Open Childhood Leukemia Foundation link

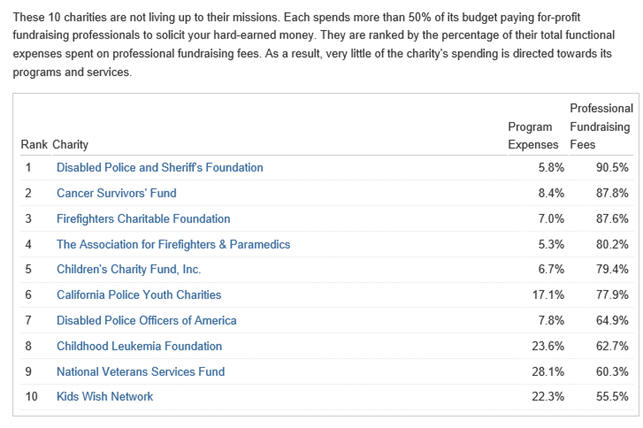pyautogui.click(x=139, y=346)
